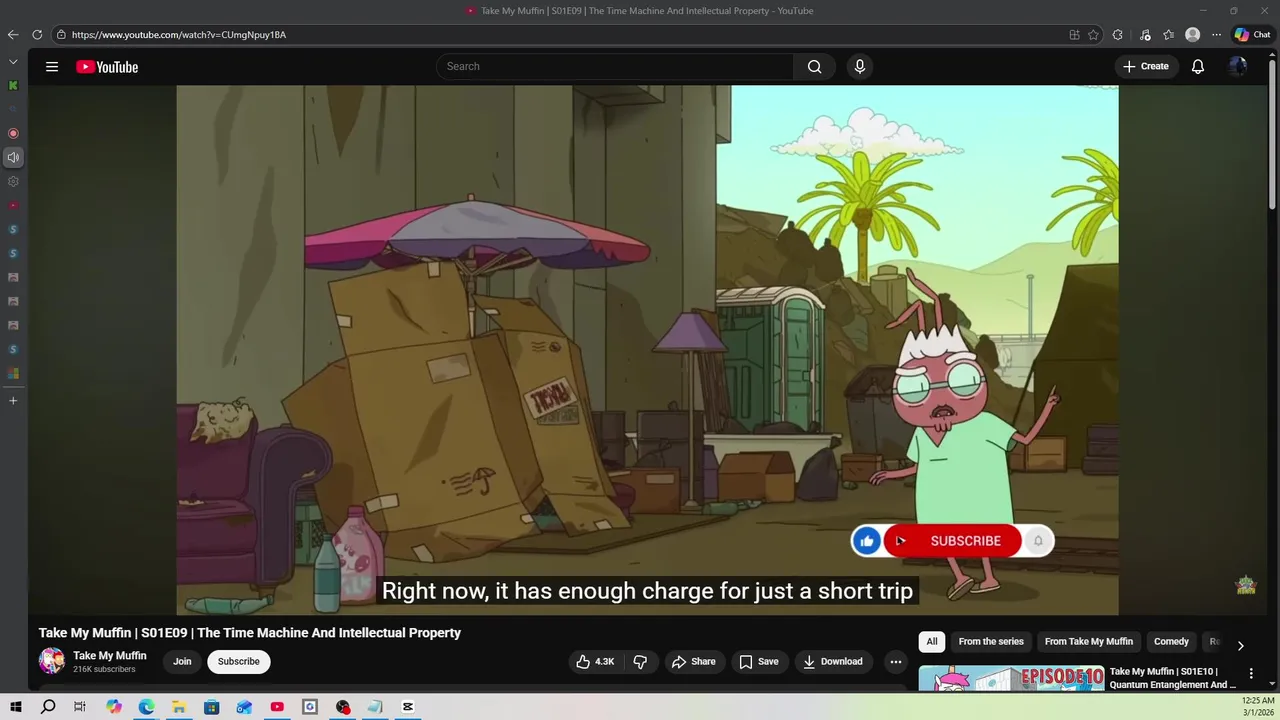This screenshot has width=1280, height=720.
Task: Open favorites list icon
Action: click(x=1168, y=35)
